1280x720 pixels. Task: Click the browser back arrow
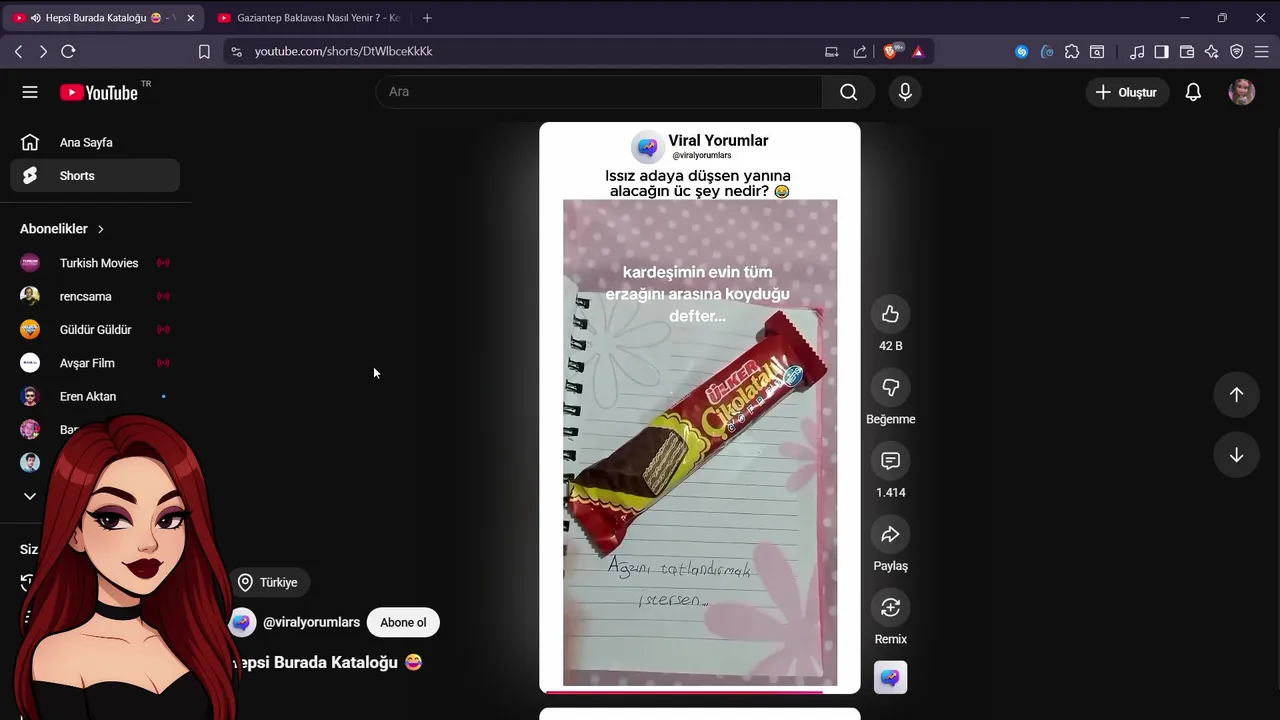click(18, 51)
